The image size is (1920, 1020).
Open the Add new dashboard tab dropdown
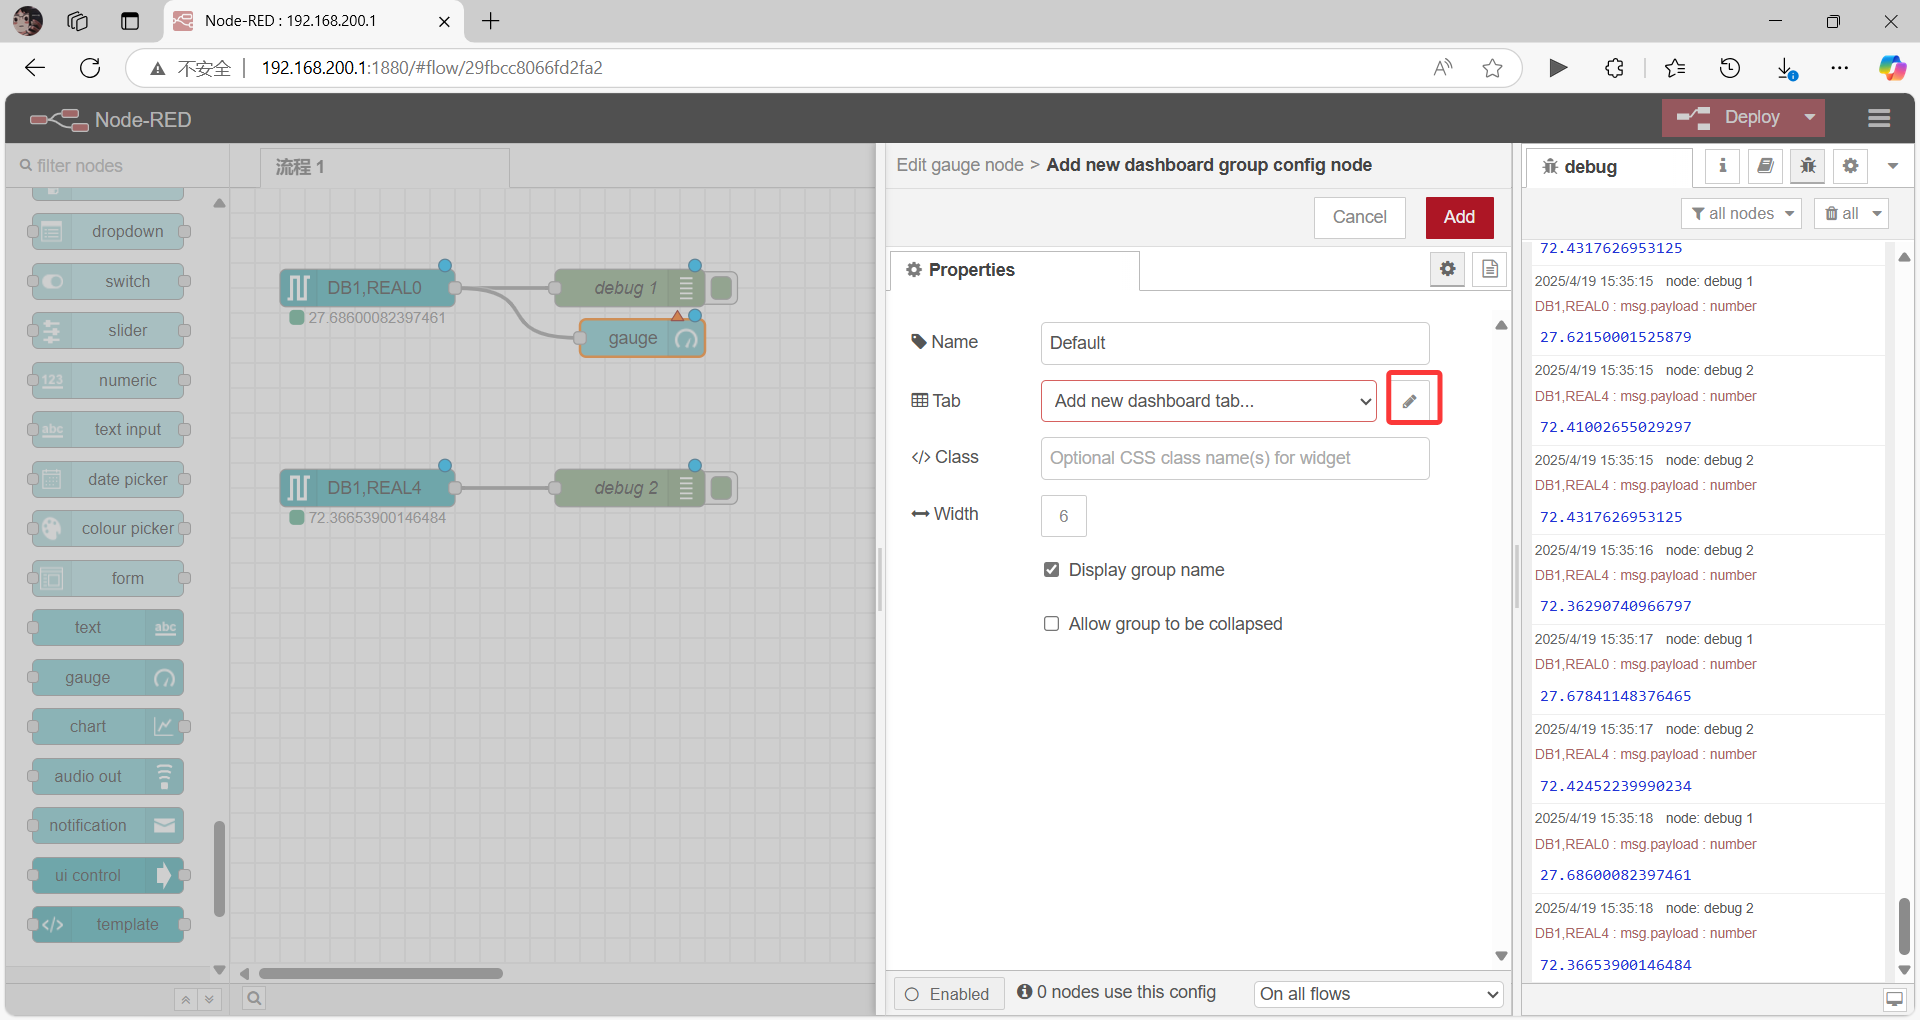tap(1207, 400)
